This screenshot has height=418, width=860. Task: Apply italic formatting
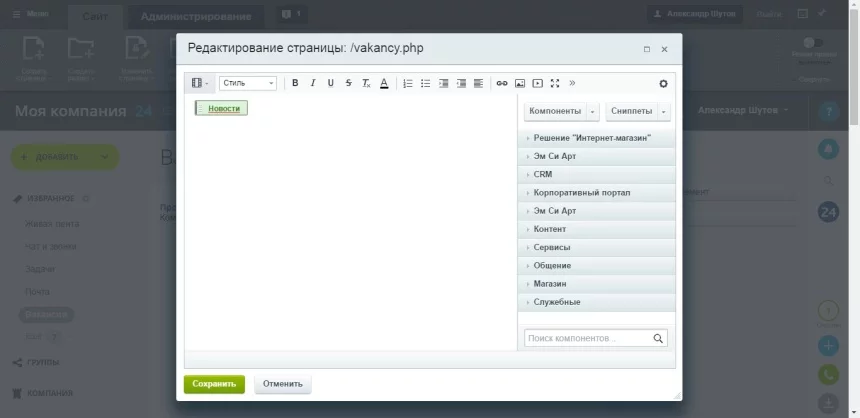coord(313,83)
